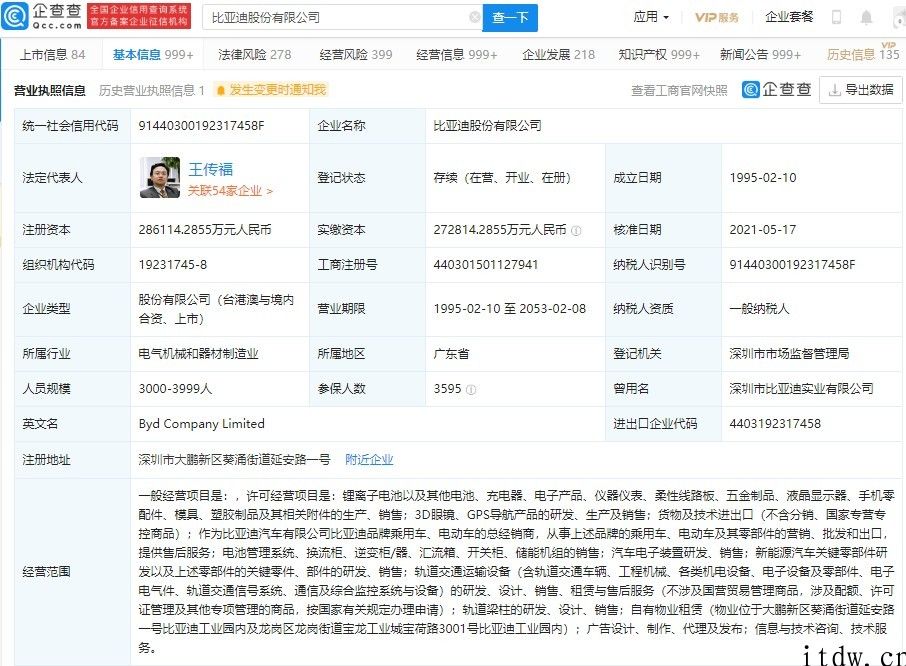Click 曾用名 value 深圳市比亚迪实业有限公司
The width and height of the screenshot is (906, 666).
pyautogui.click(x=801, y=389)
